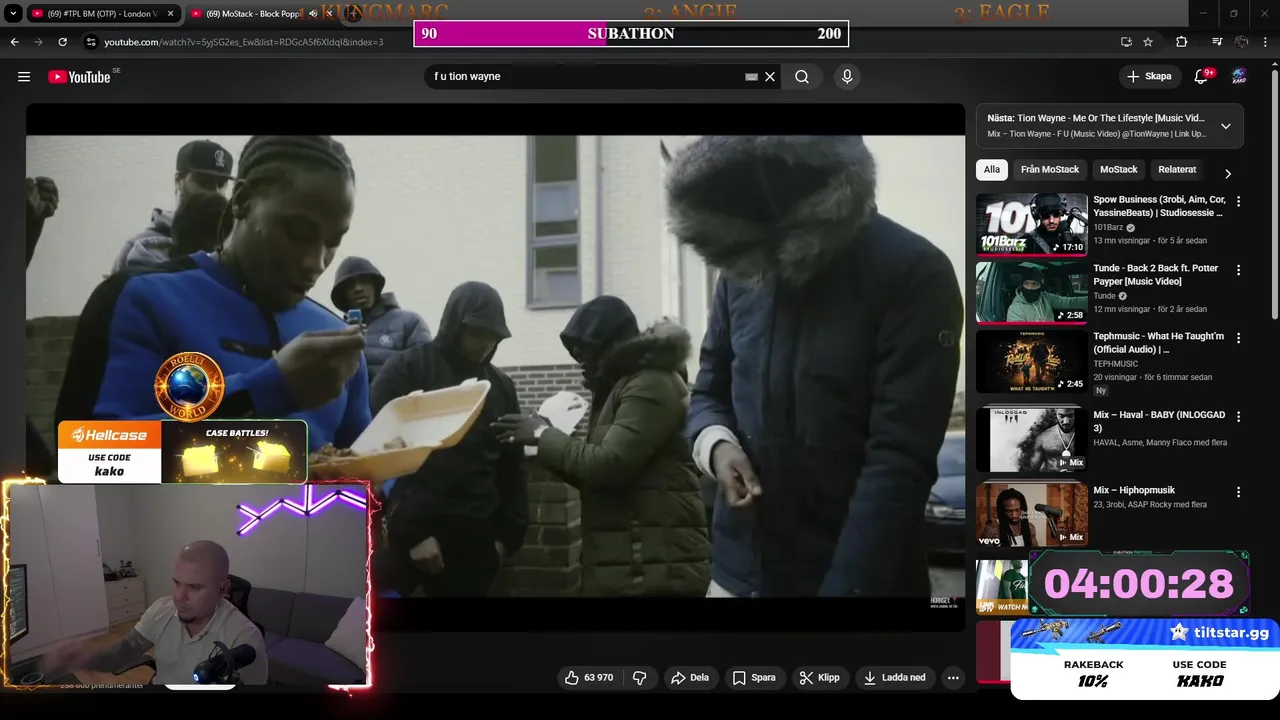Expand the Nästa playlist panel chevron
This screenshot has width=1280, height=720.
[x=1226, y=126]
